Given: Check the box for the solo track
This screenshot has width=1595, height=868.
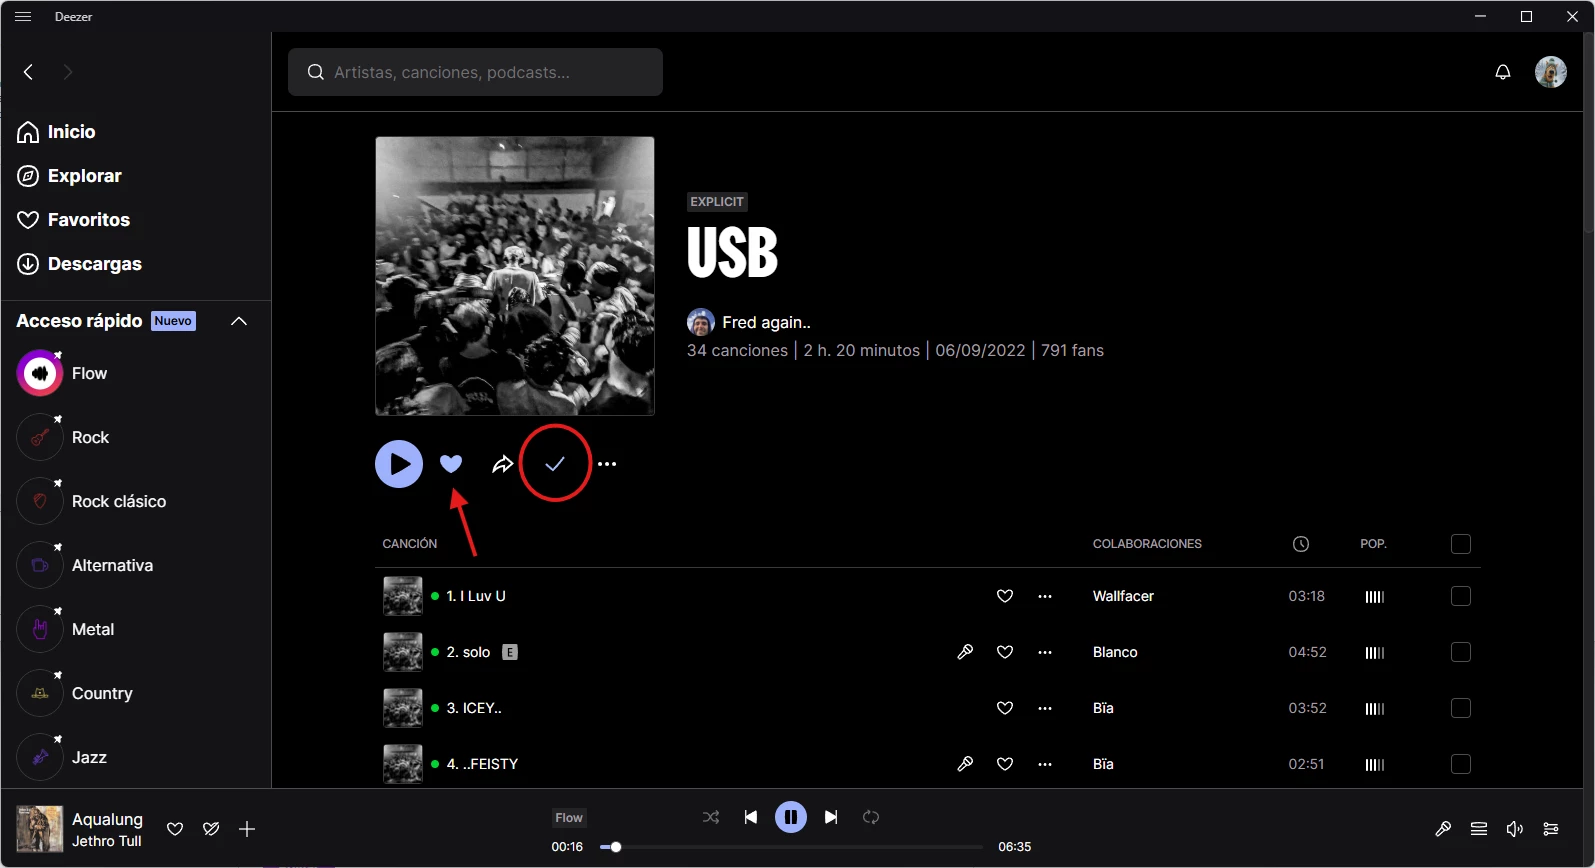Looking at the screenshot, I should 1461,652.
